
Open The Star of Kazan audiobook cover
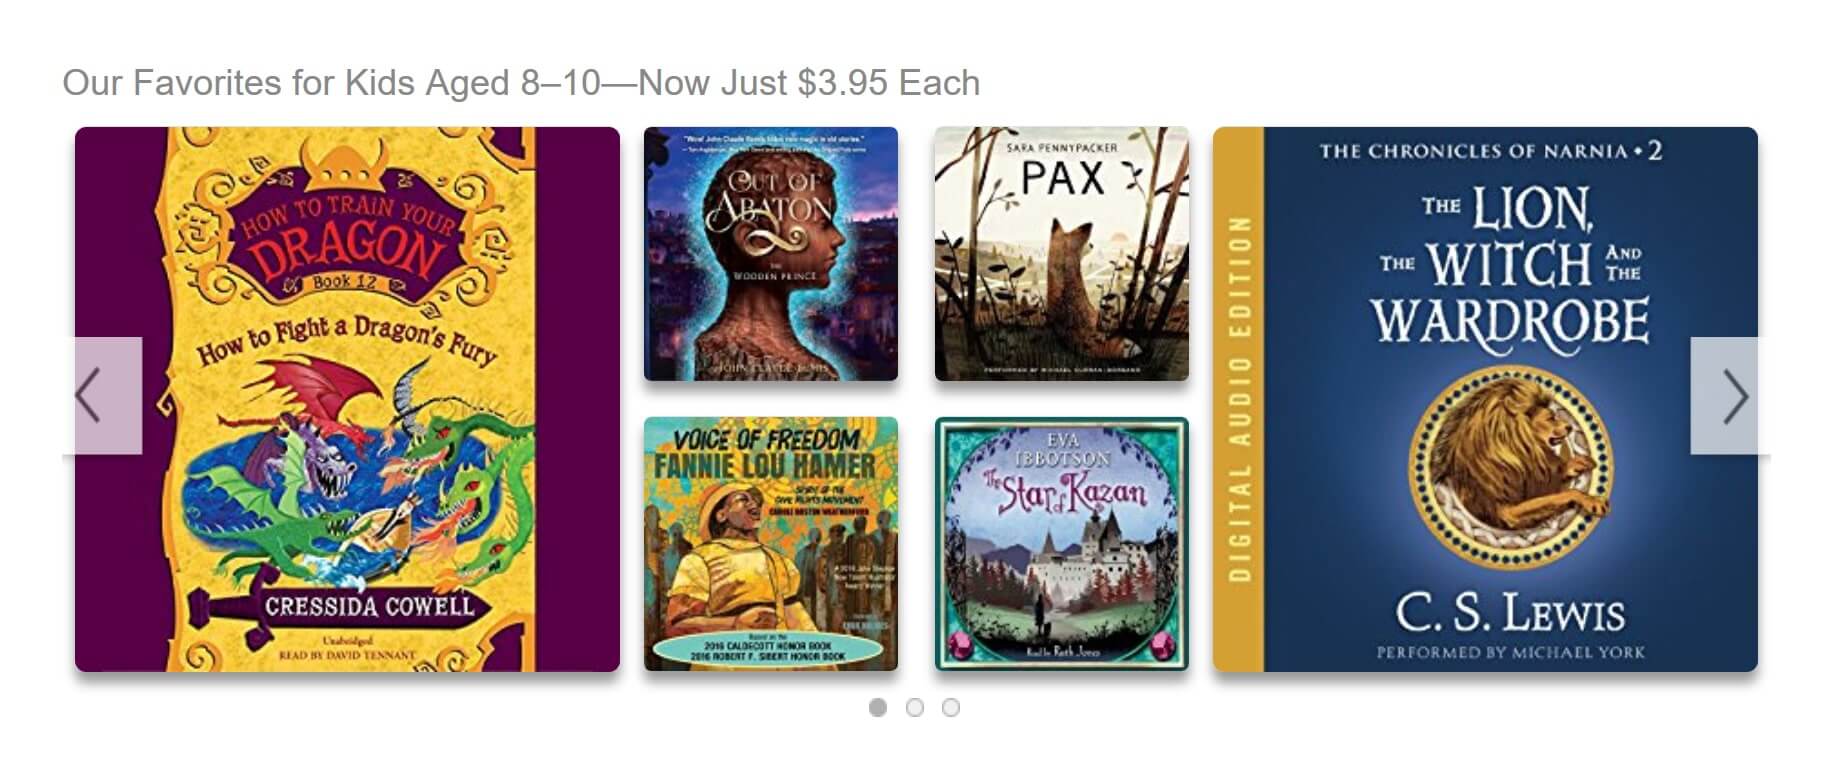point(1062,544)
